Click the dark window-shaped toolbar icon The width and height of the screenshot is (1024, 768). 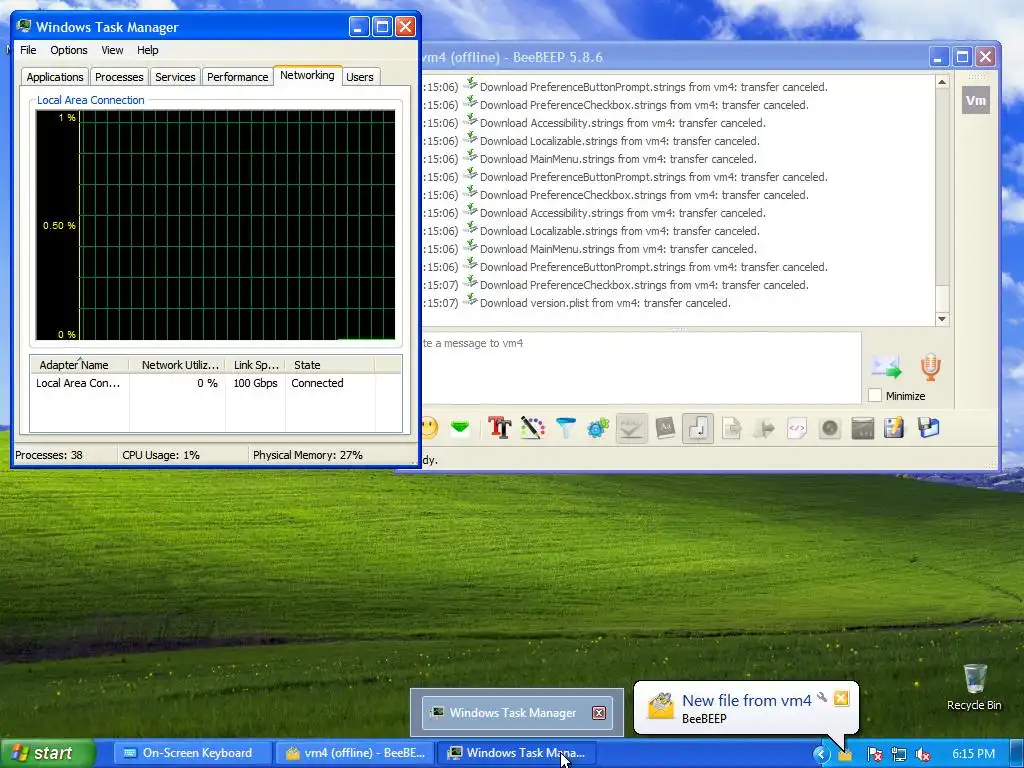[x=863, y=428]
